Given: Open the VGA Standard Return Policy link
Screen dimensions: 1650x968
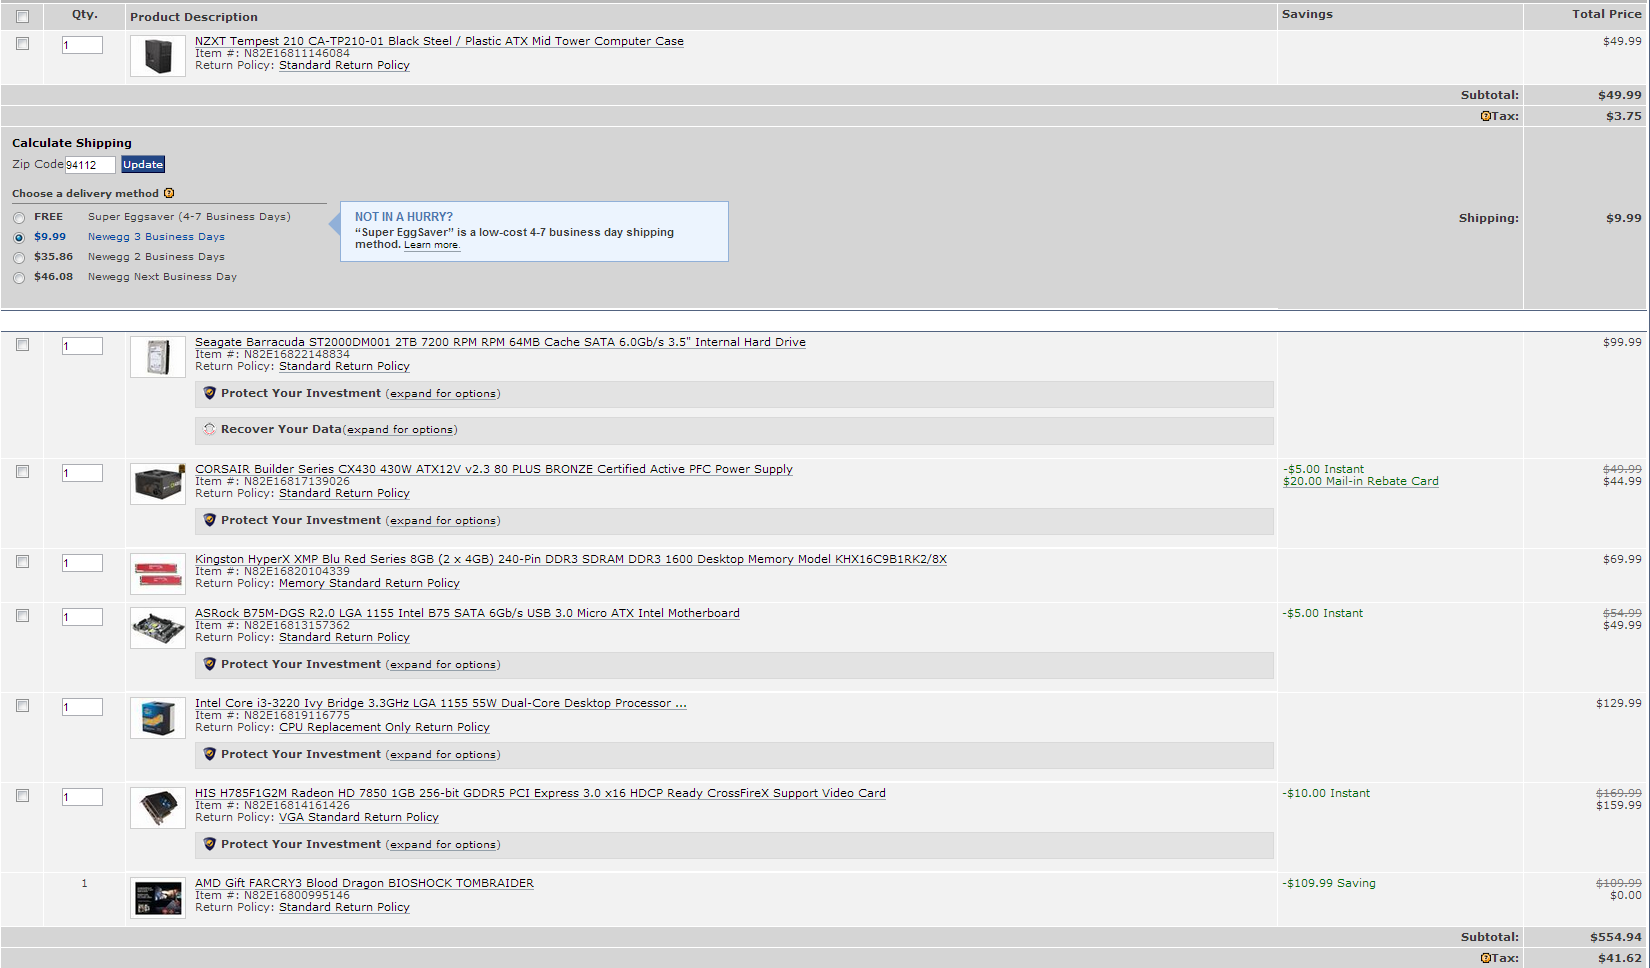Looking at the screenshot, I should (359, 817).
